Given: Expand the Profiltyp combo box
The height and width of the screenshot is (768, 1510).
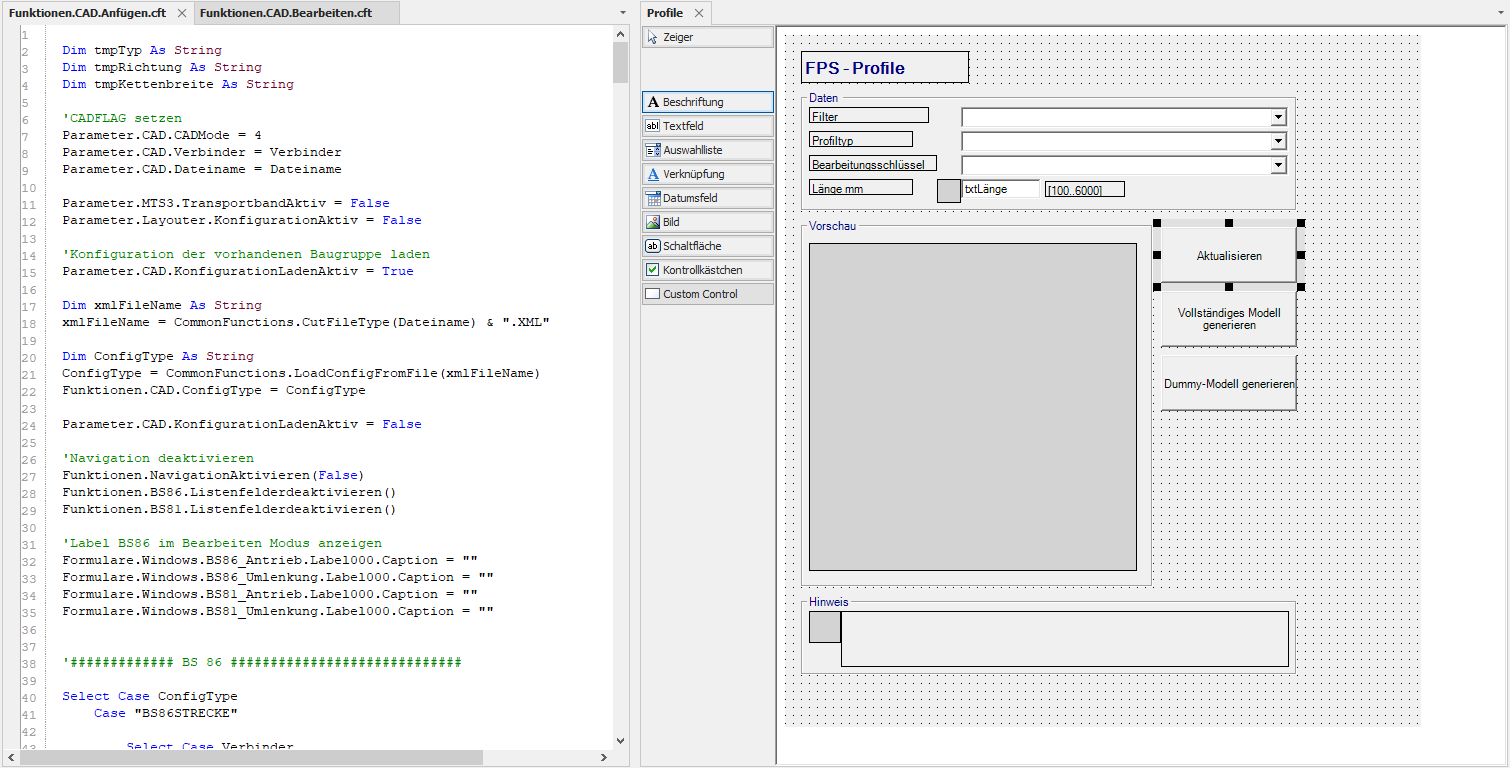Looking at the screenshot, I should [1277, 141].
